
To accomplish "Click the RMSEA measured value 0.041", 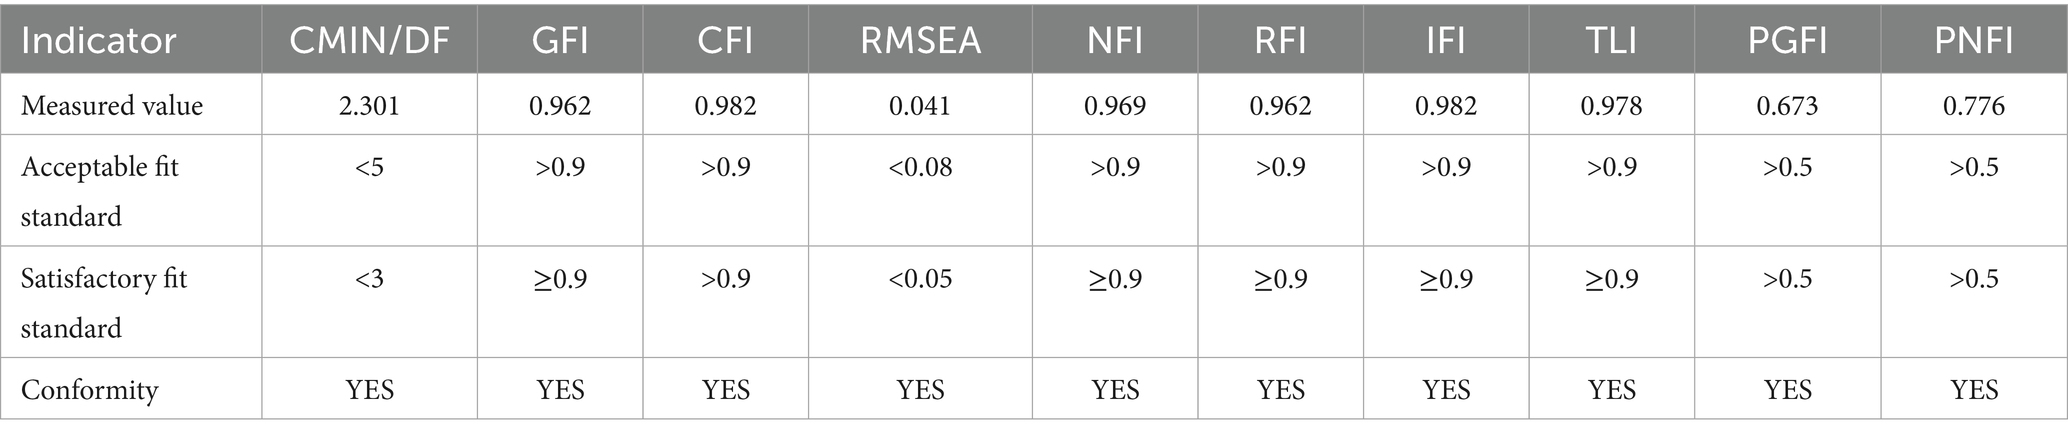I will tap(920, 106).
